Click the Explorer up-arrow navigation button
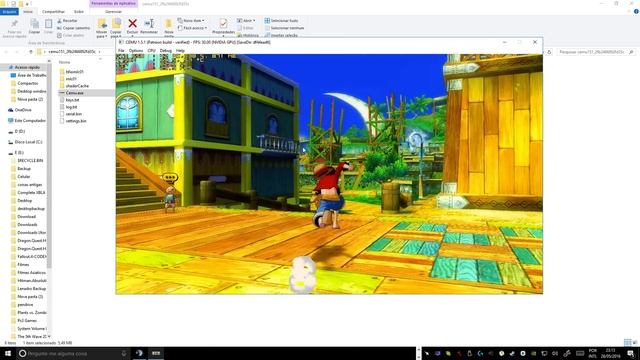Screen dimensions: 640x360 click(31, 52)
